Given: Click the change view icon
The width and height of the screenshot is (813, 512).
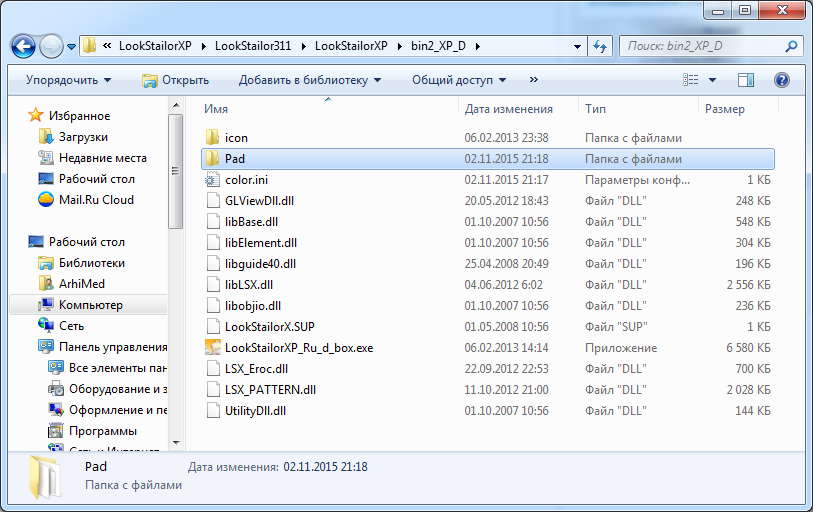Looking at the screenshot, I should coord(691,80).
